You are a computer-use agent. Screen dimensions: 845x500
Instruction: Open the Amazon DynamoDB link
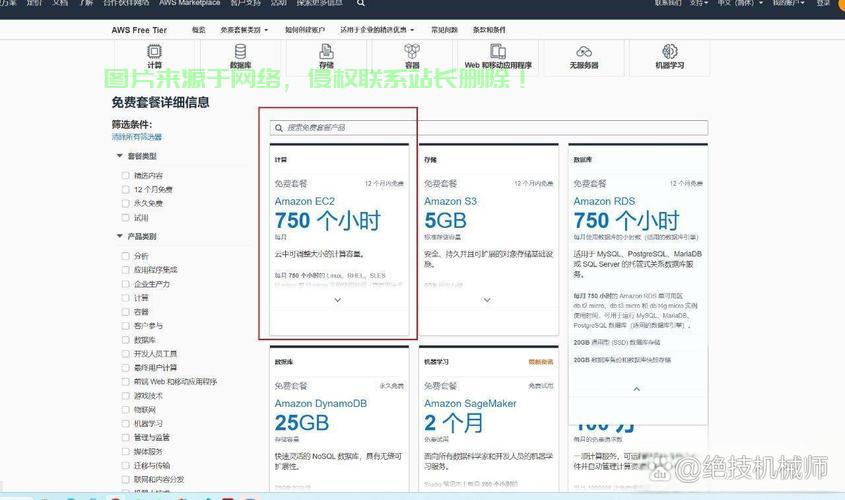pyautogui.click(x=321, y=404)
